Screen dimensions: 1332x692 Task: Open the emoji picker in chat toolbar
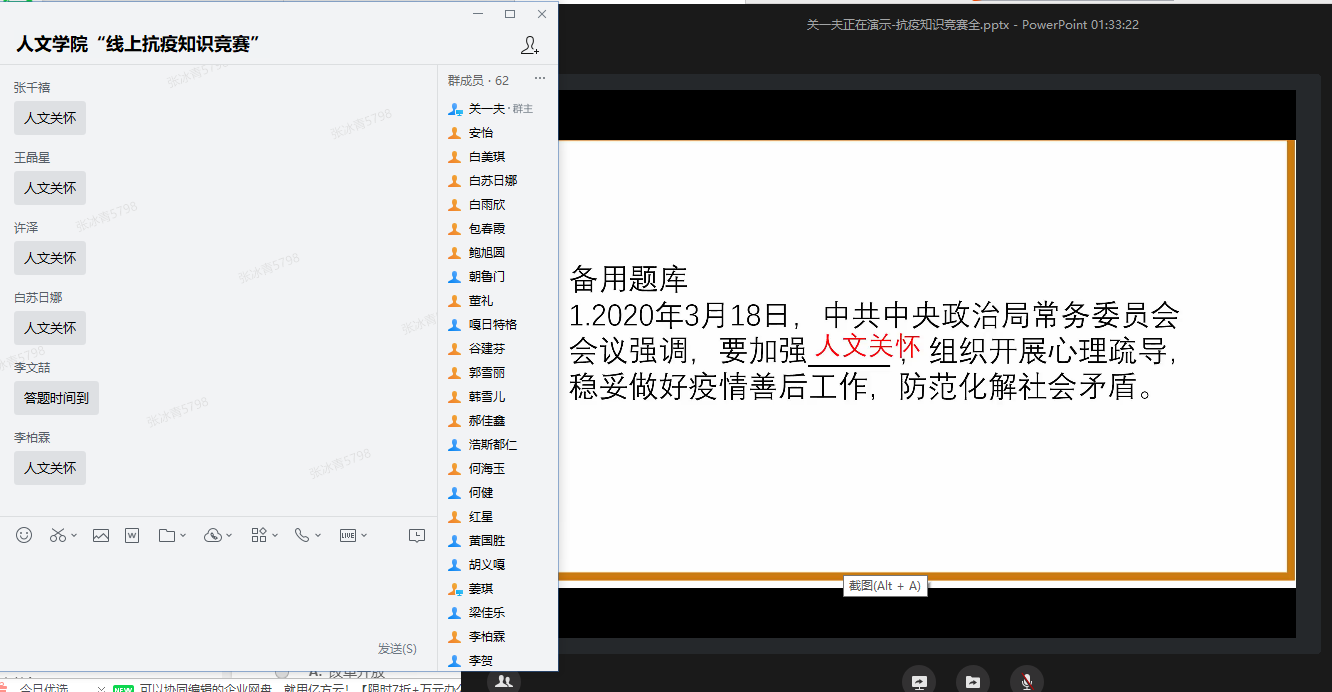tap(24, 535)
